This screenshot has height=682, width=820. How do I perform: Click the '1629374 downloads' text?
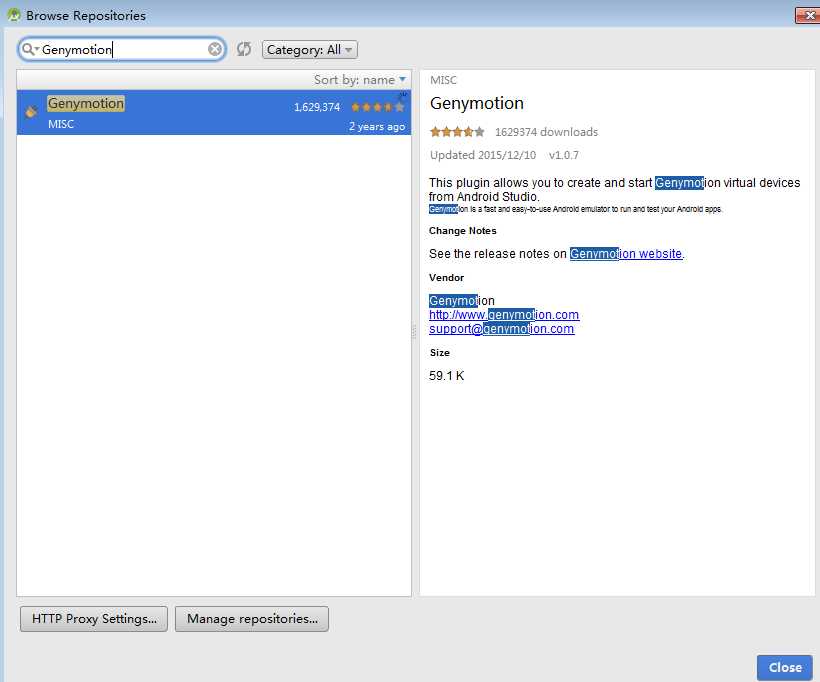tap(546, 132)
